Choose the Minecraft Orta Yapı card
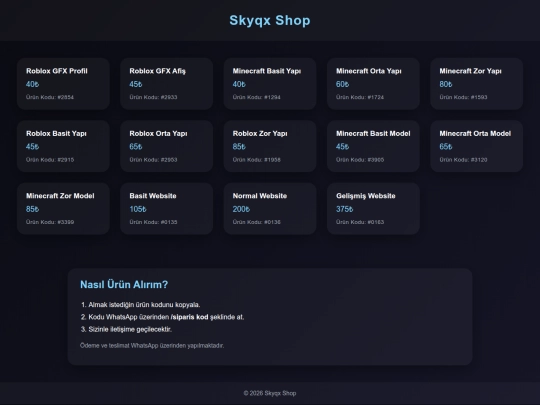The width and height of the screenshot is (540, 405). point(373,84)
